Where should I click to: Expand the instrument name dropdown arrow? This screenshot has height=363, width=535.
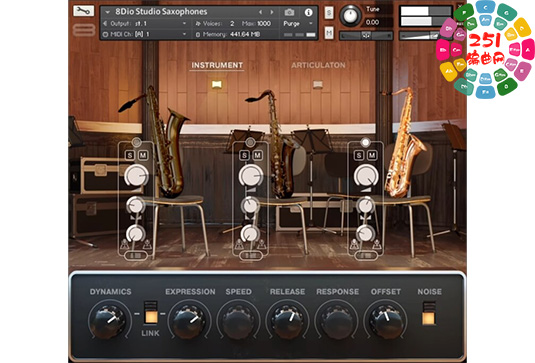[x=107, y=12]
